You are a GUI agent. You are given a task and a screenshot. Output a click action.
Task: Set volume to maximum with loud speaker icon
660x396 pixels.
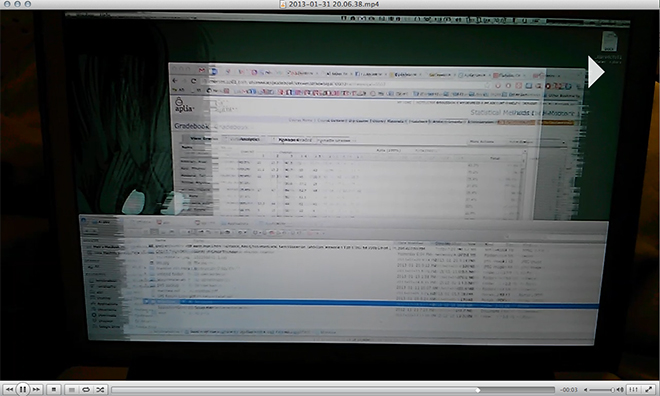pyautogui.click(x=620, y=390)
